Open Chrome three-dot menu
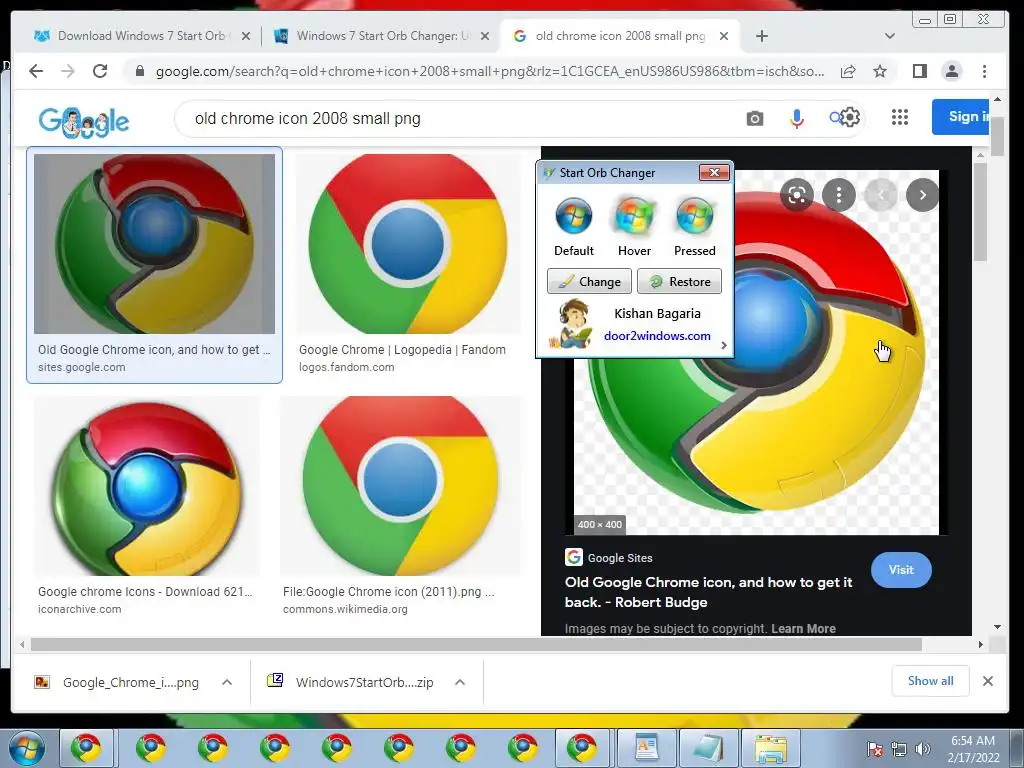Viewport: 1024px width, 768px height. coord(984,71)
